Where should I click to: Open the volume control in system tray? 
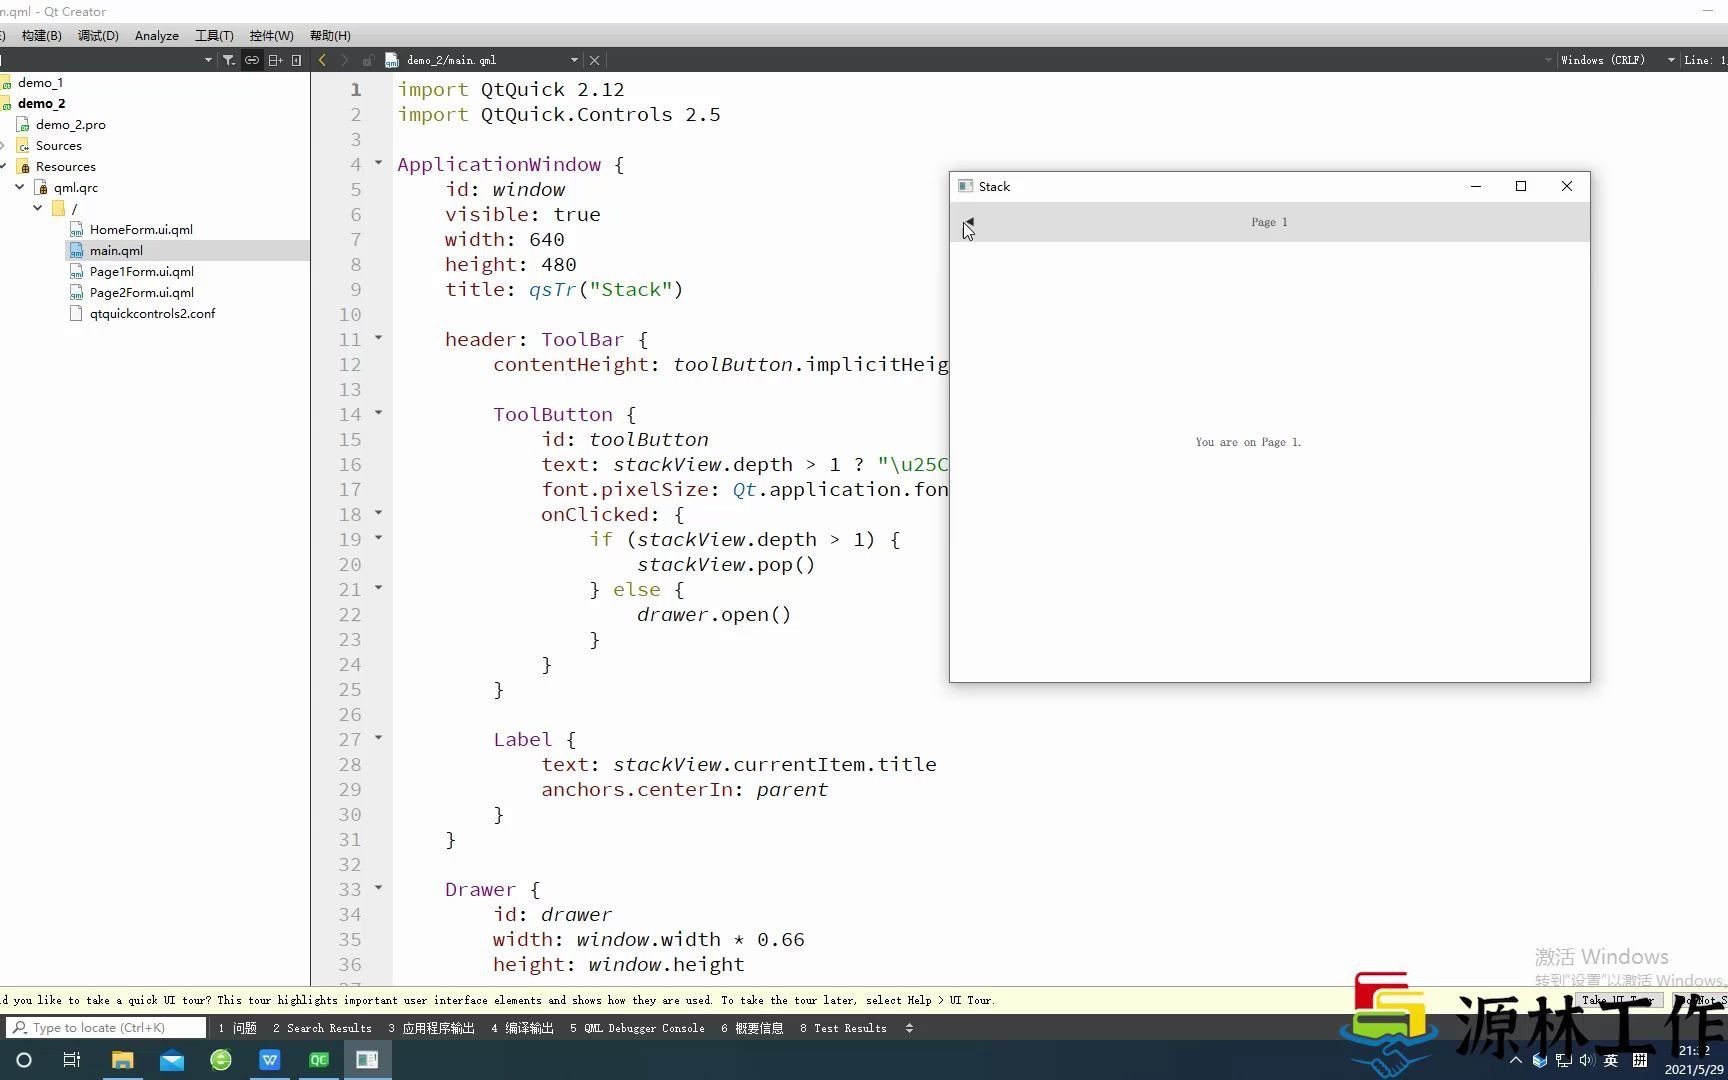(1587, 1060)
